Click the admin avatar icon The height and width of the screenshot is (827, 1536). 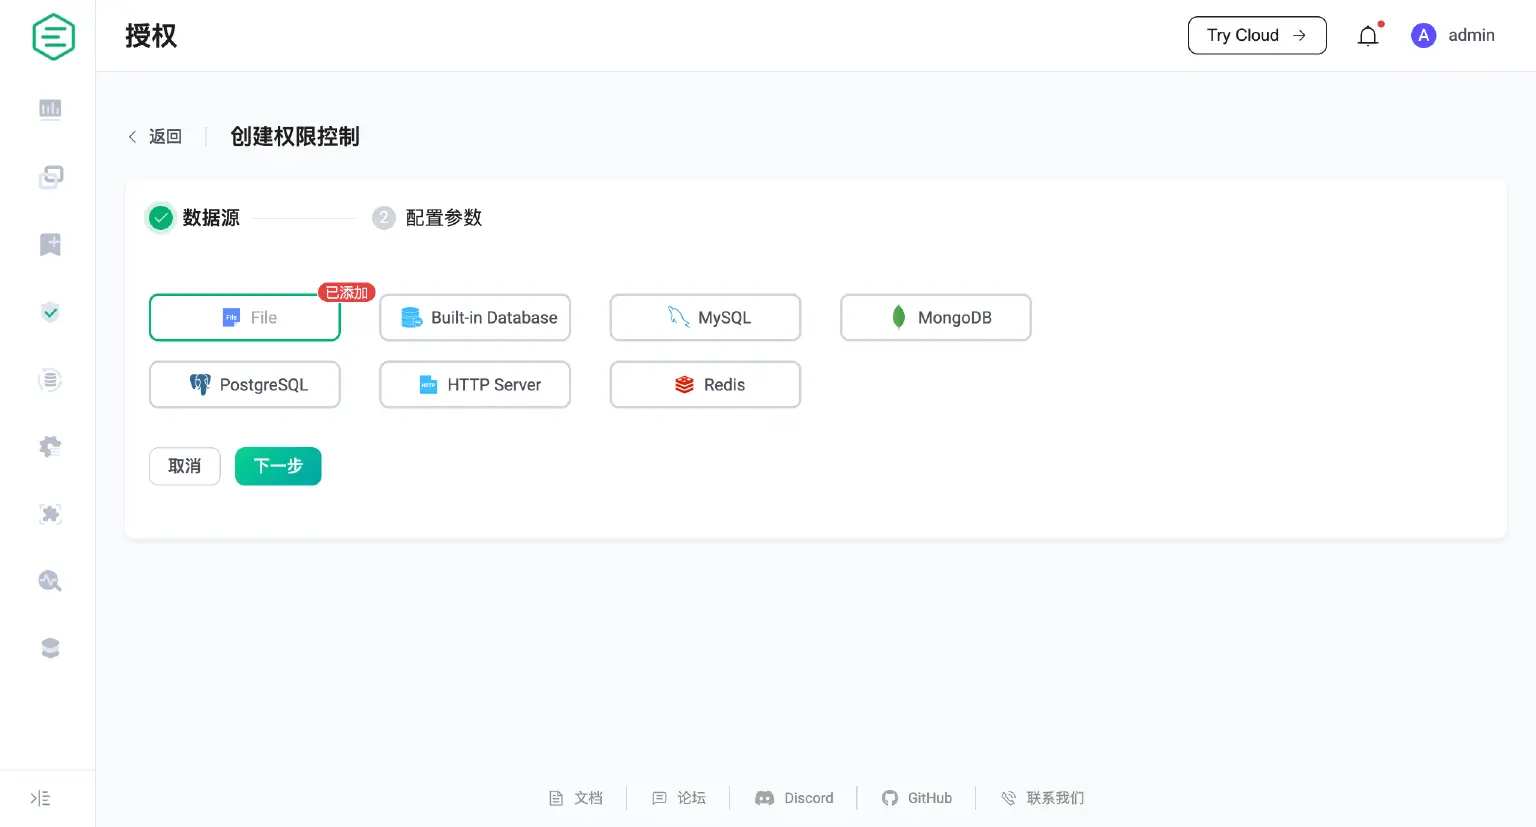click(1423, 36)
